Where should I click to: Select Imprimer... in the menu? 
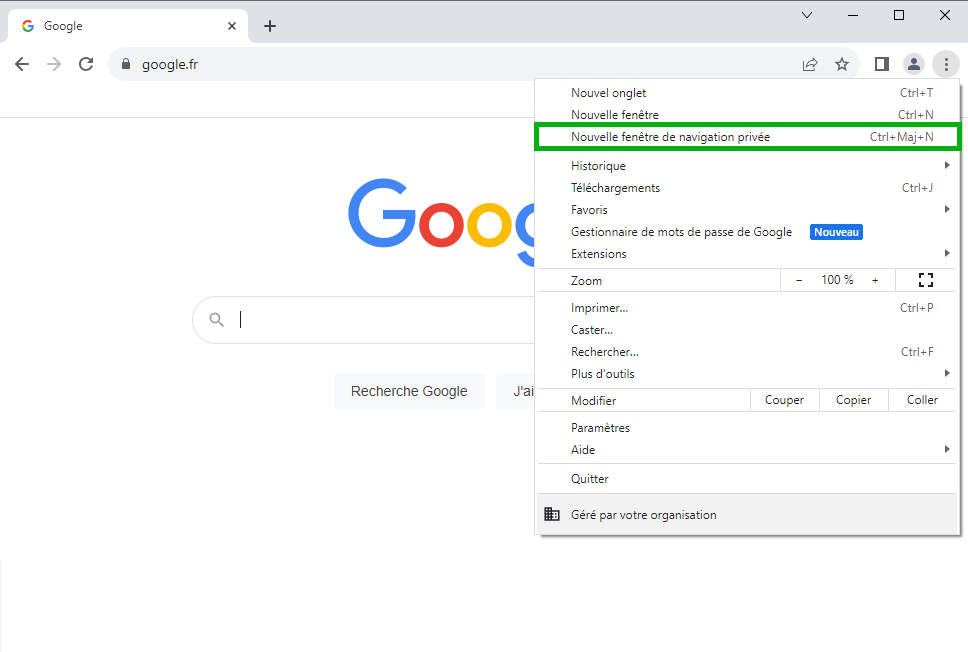[x=747, y=307]
